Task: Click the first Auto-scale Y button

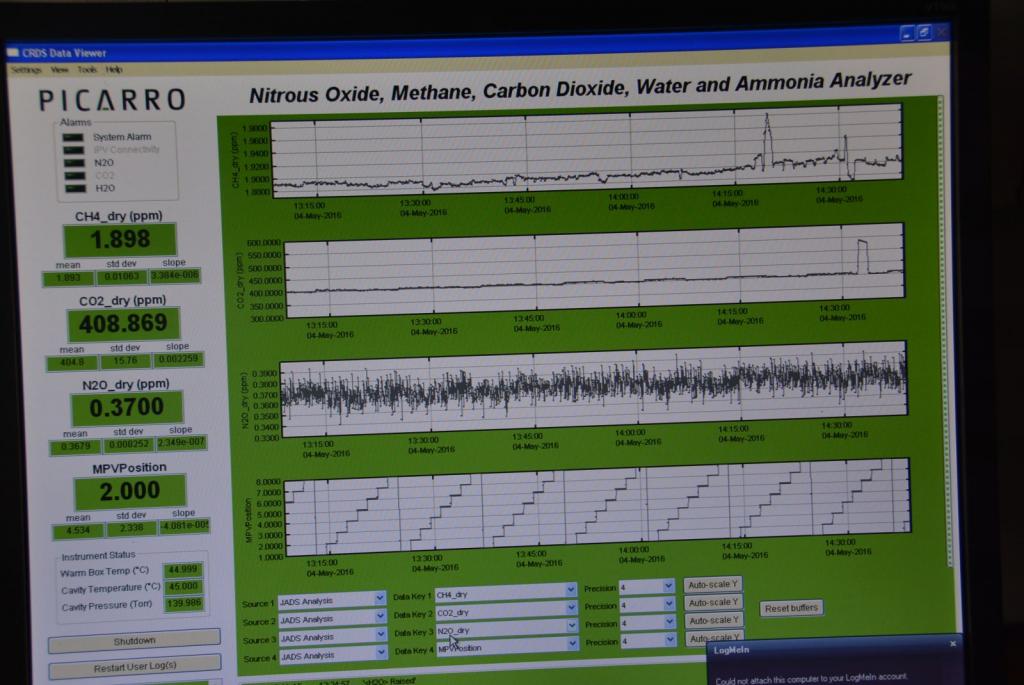Action: coord(714,584)
